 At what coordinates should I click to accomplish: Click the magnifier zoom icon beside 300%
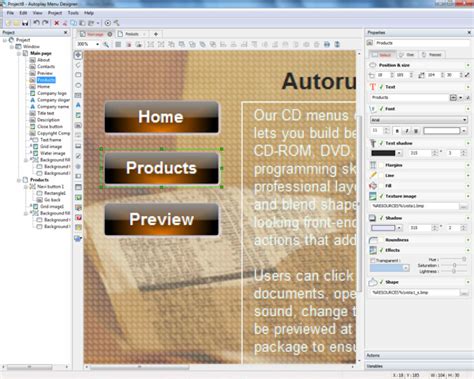tap(106, 44)
